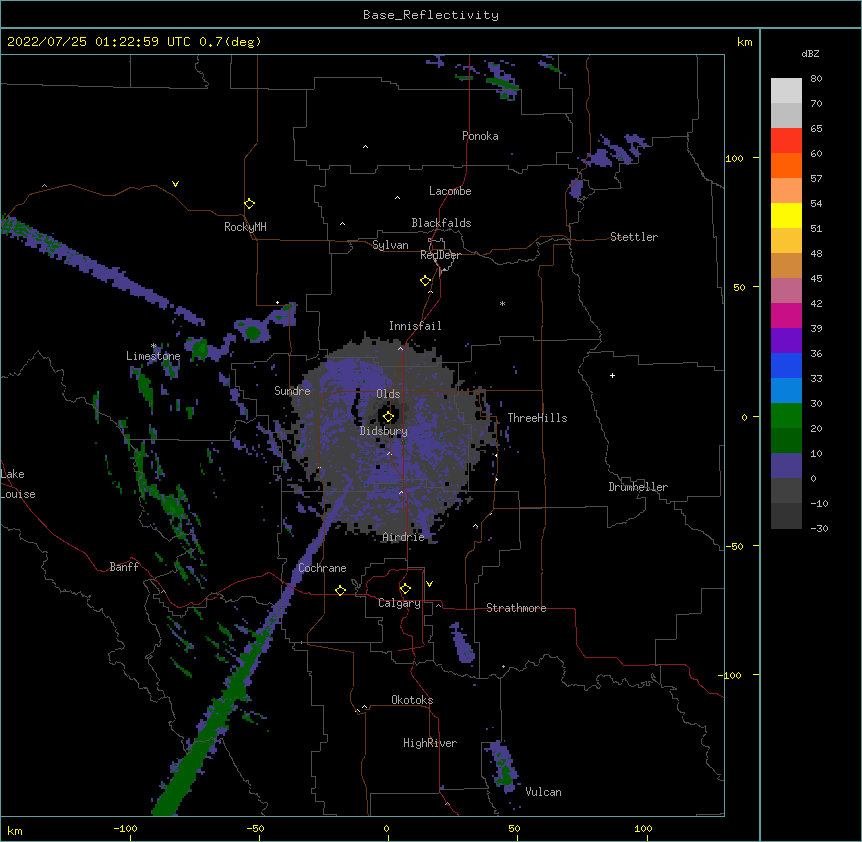
Task: Click the asterisk marker above Limestone label
Action: tap(154, 346)
